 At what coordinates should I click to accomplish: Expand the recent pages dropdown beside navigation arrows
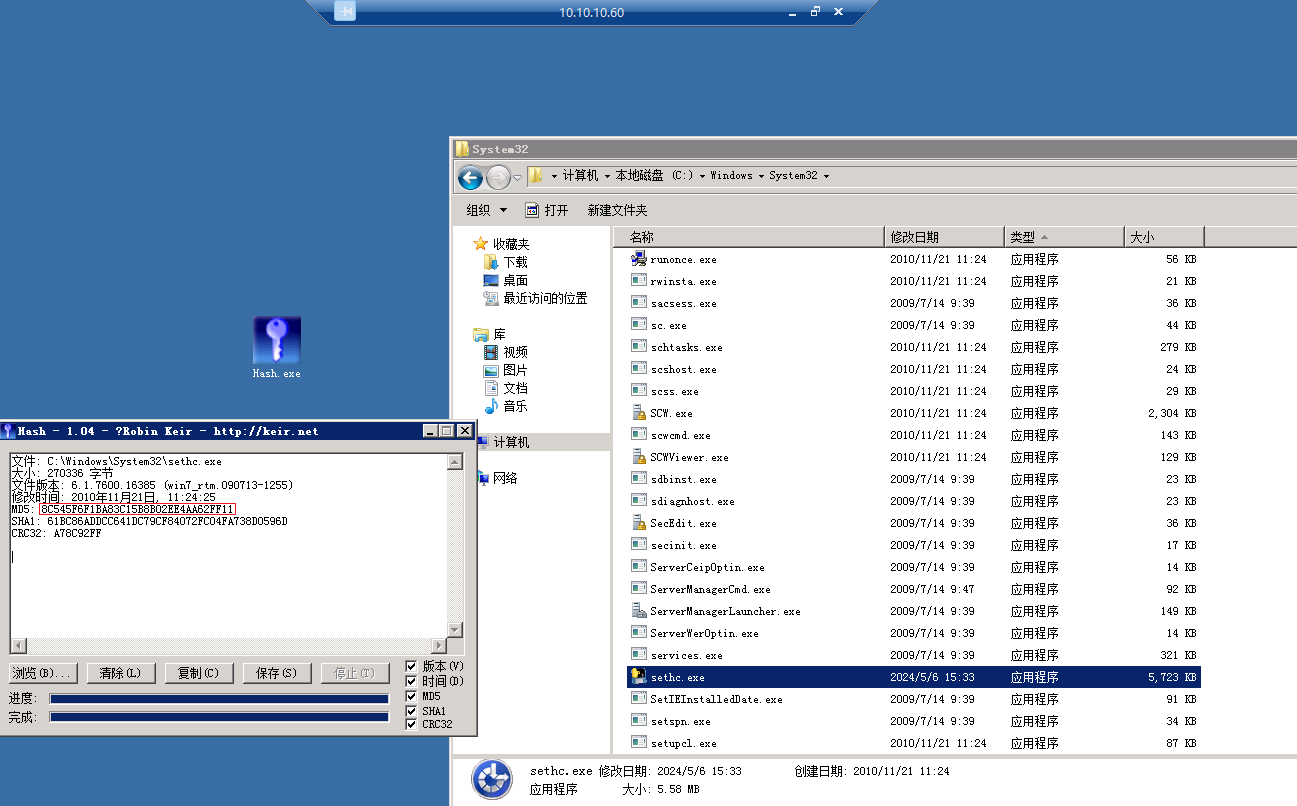pos(518,177)
